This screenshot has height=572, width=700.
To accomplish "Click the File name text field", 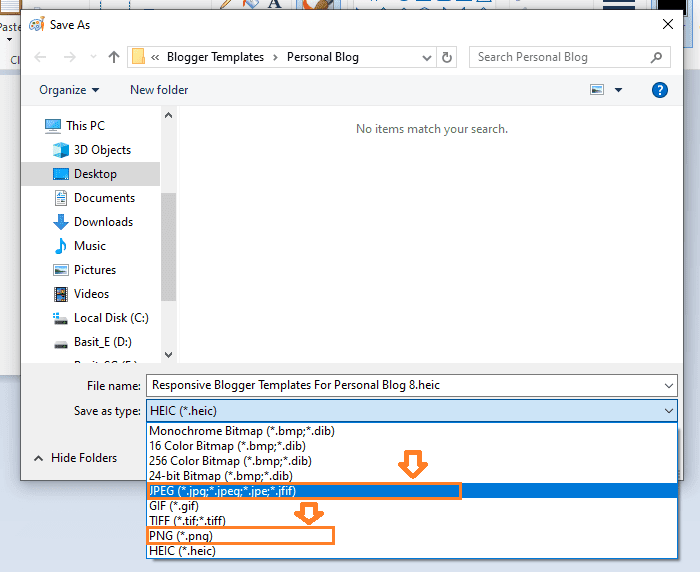I will [400, 385].
